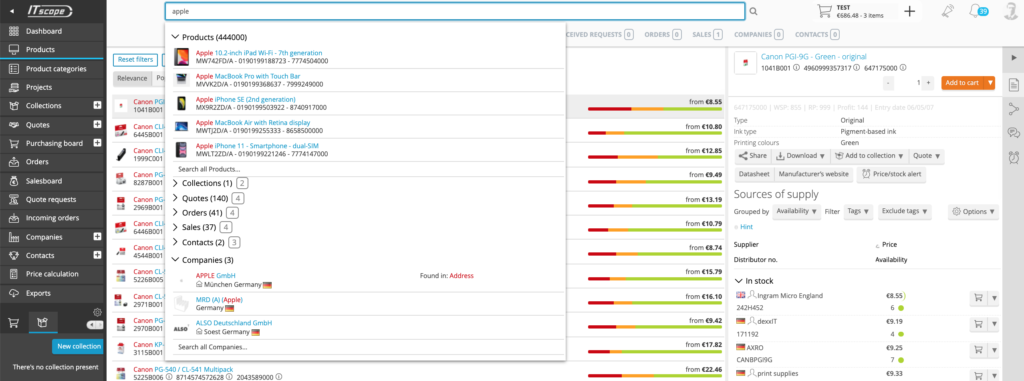Open the alarm clock side panel icon
This screenshot has height=381, width=1024.
(1014, 156)
